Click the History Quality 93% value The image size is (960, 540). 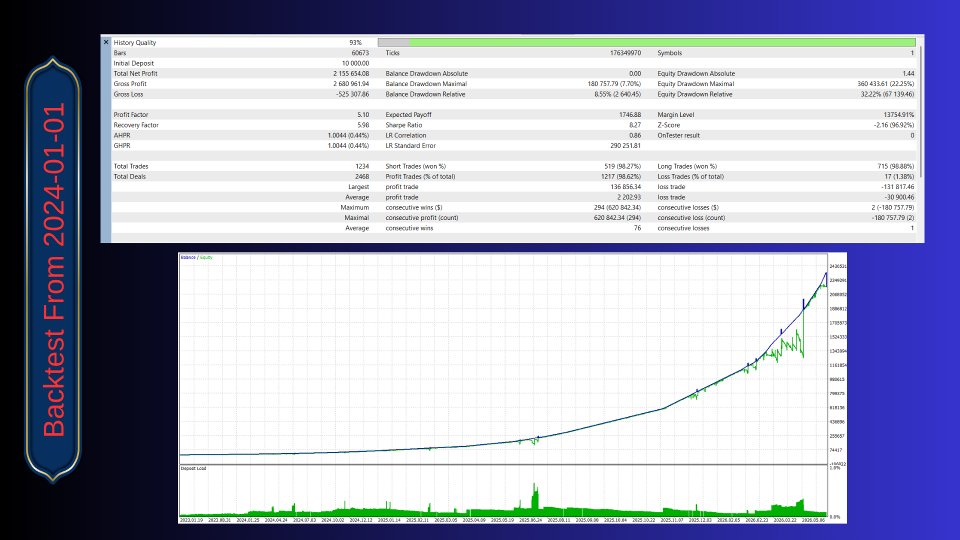pyautogui.click(x=355, y=43)
